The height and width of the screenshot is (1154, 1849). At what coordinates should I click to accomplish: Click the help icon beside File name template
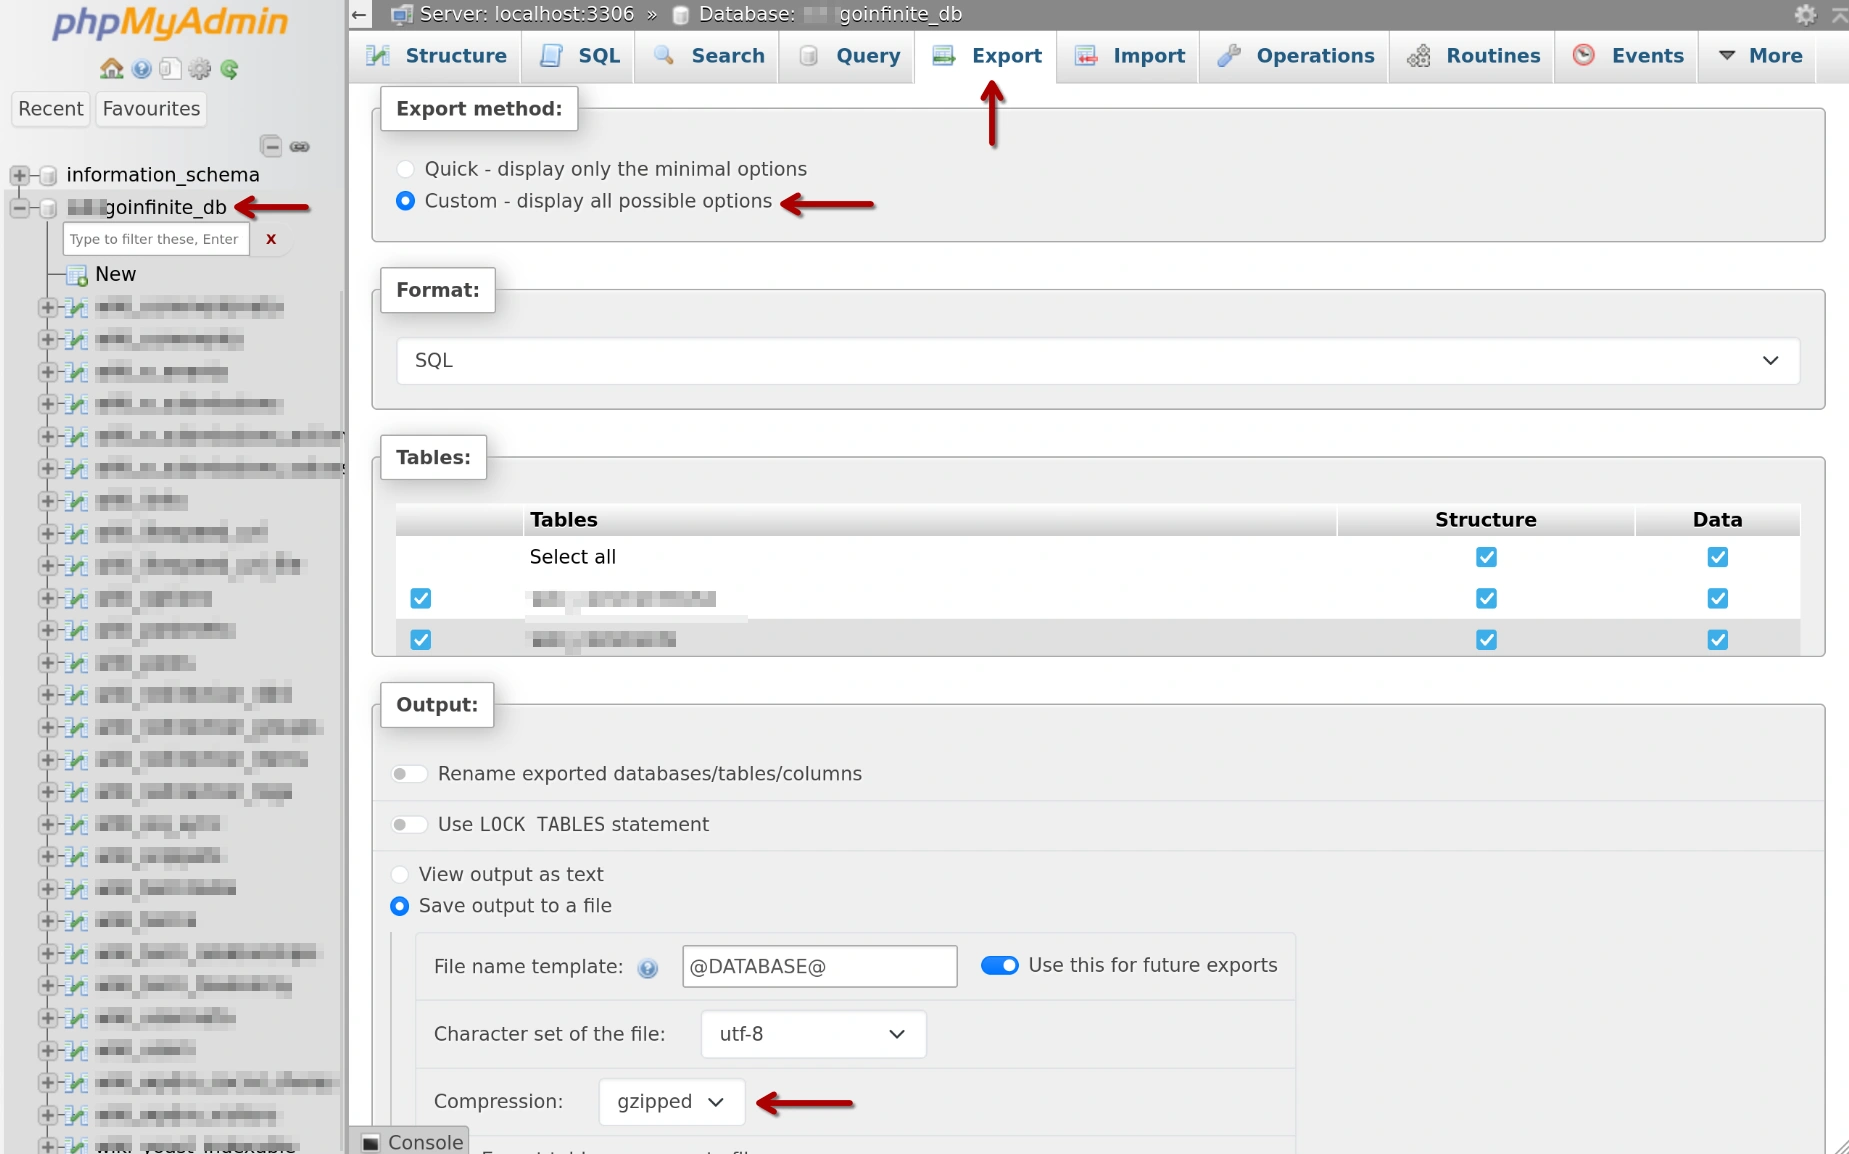[x=647, y=967]
